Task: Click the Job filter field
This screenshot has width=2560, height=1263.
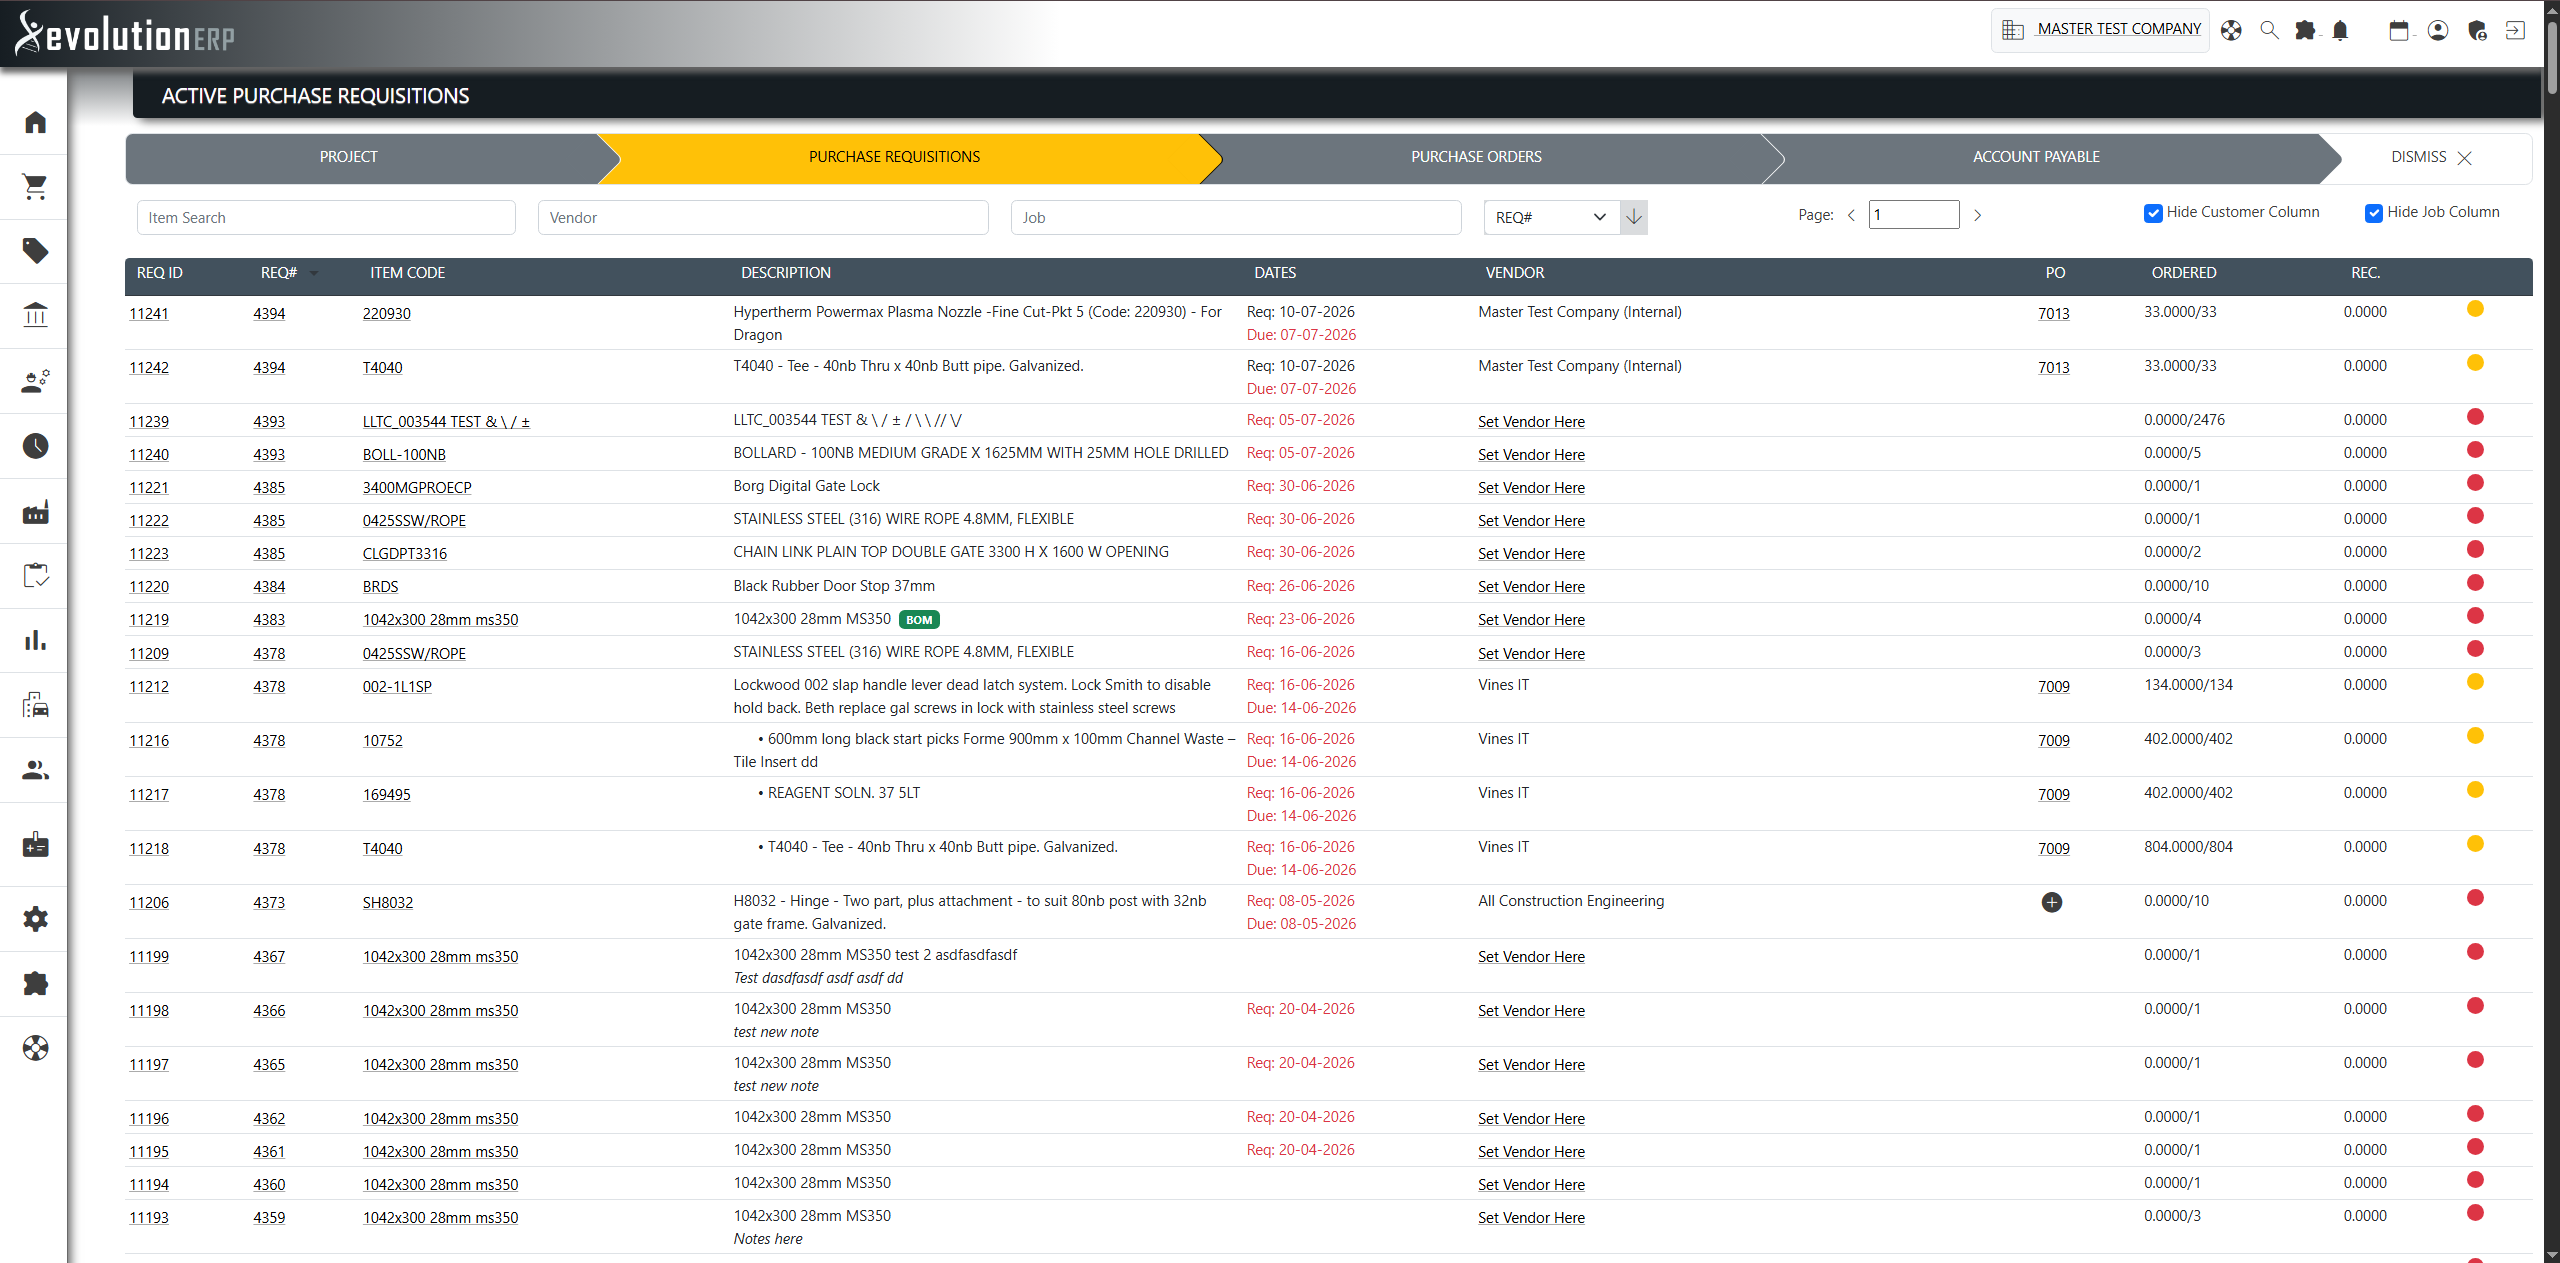Action: coord(1236,217)
